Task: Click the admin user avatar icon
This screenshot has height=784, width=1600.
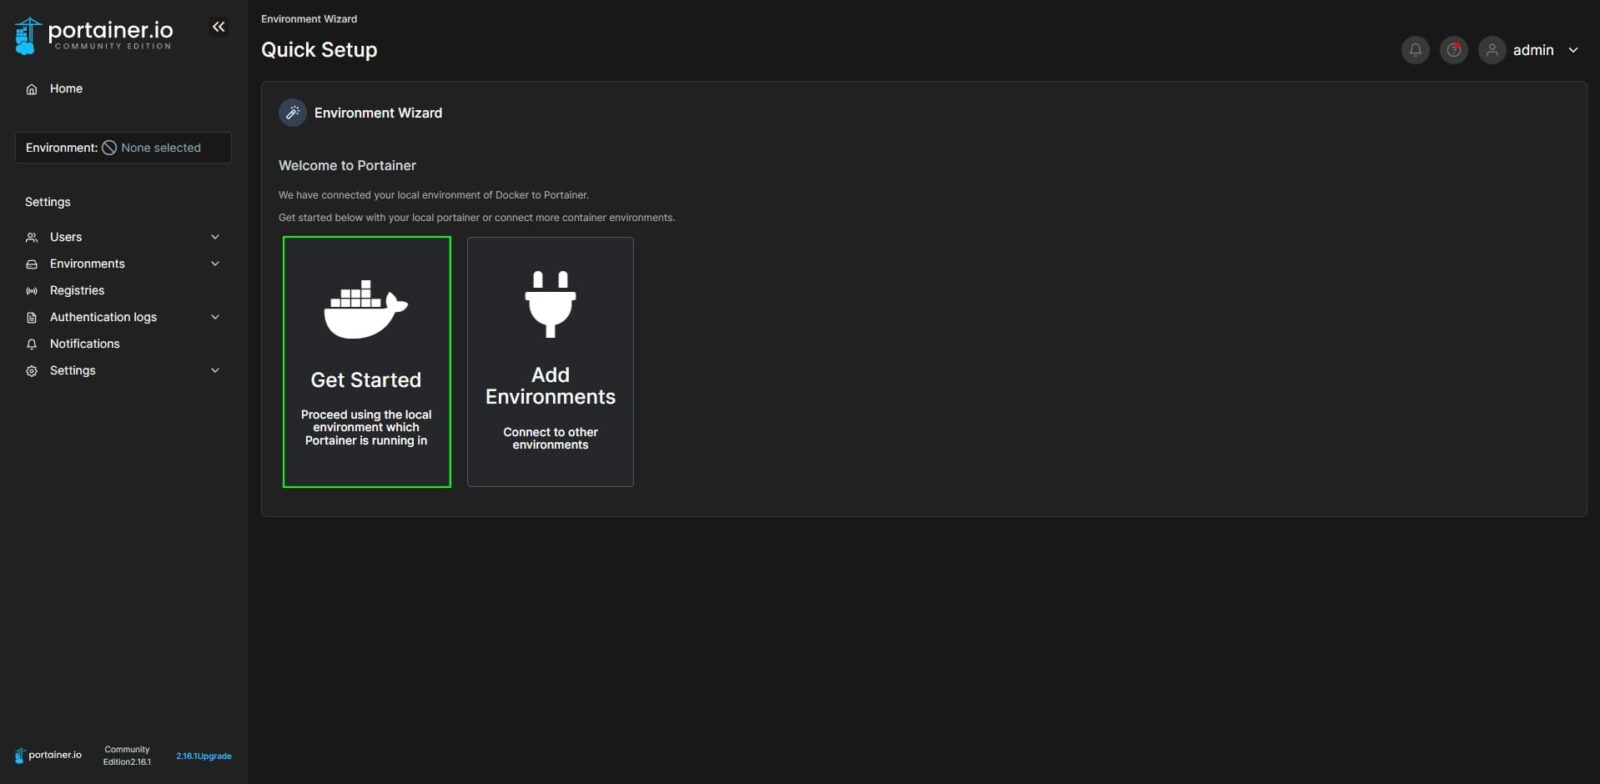Action: (1492, 50)
